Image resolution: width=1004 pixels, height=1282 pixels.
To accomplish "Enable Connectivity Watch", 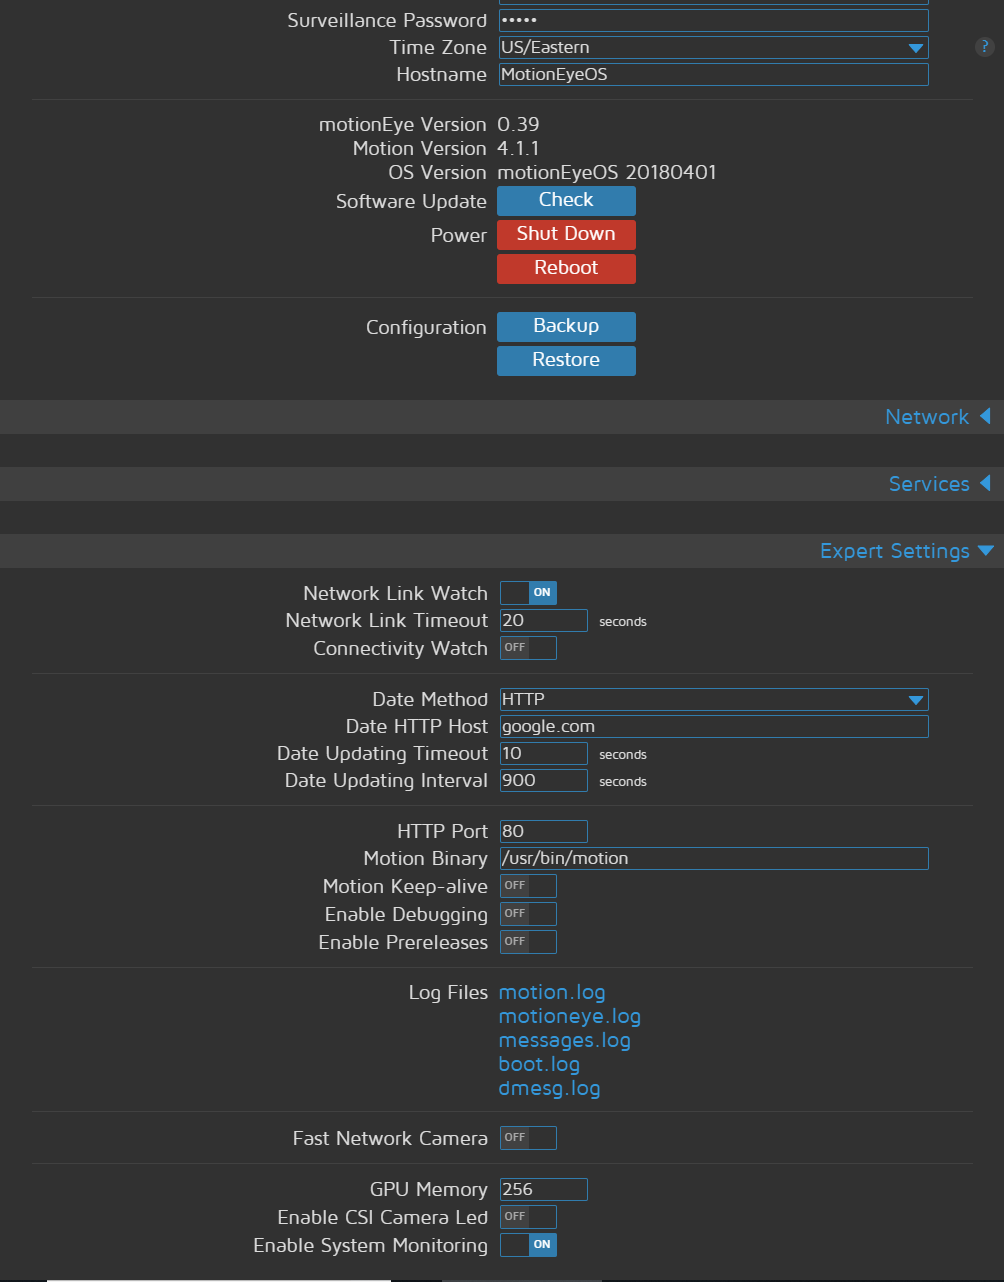I will coord(528,647).
